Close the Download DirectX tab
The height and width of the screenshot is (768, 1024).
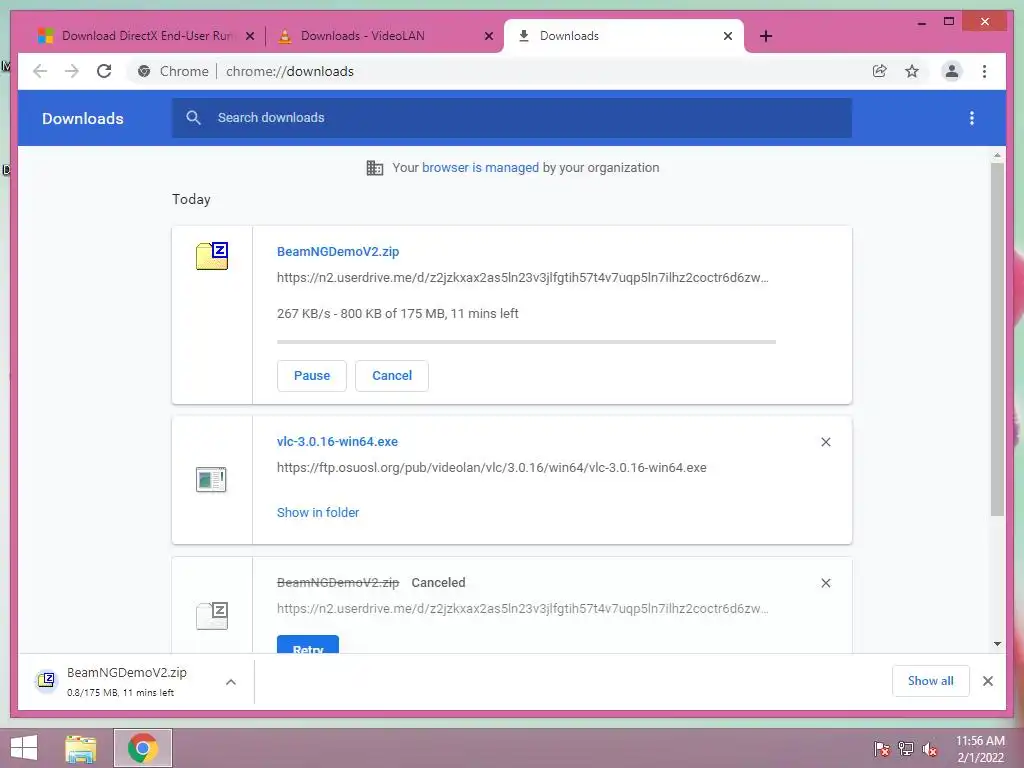point(249,36)
